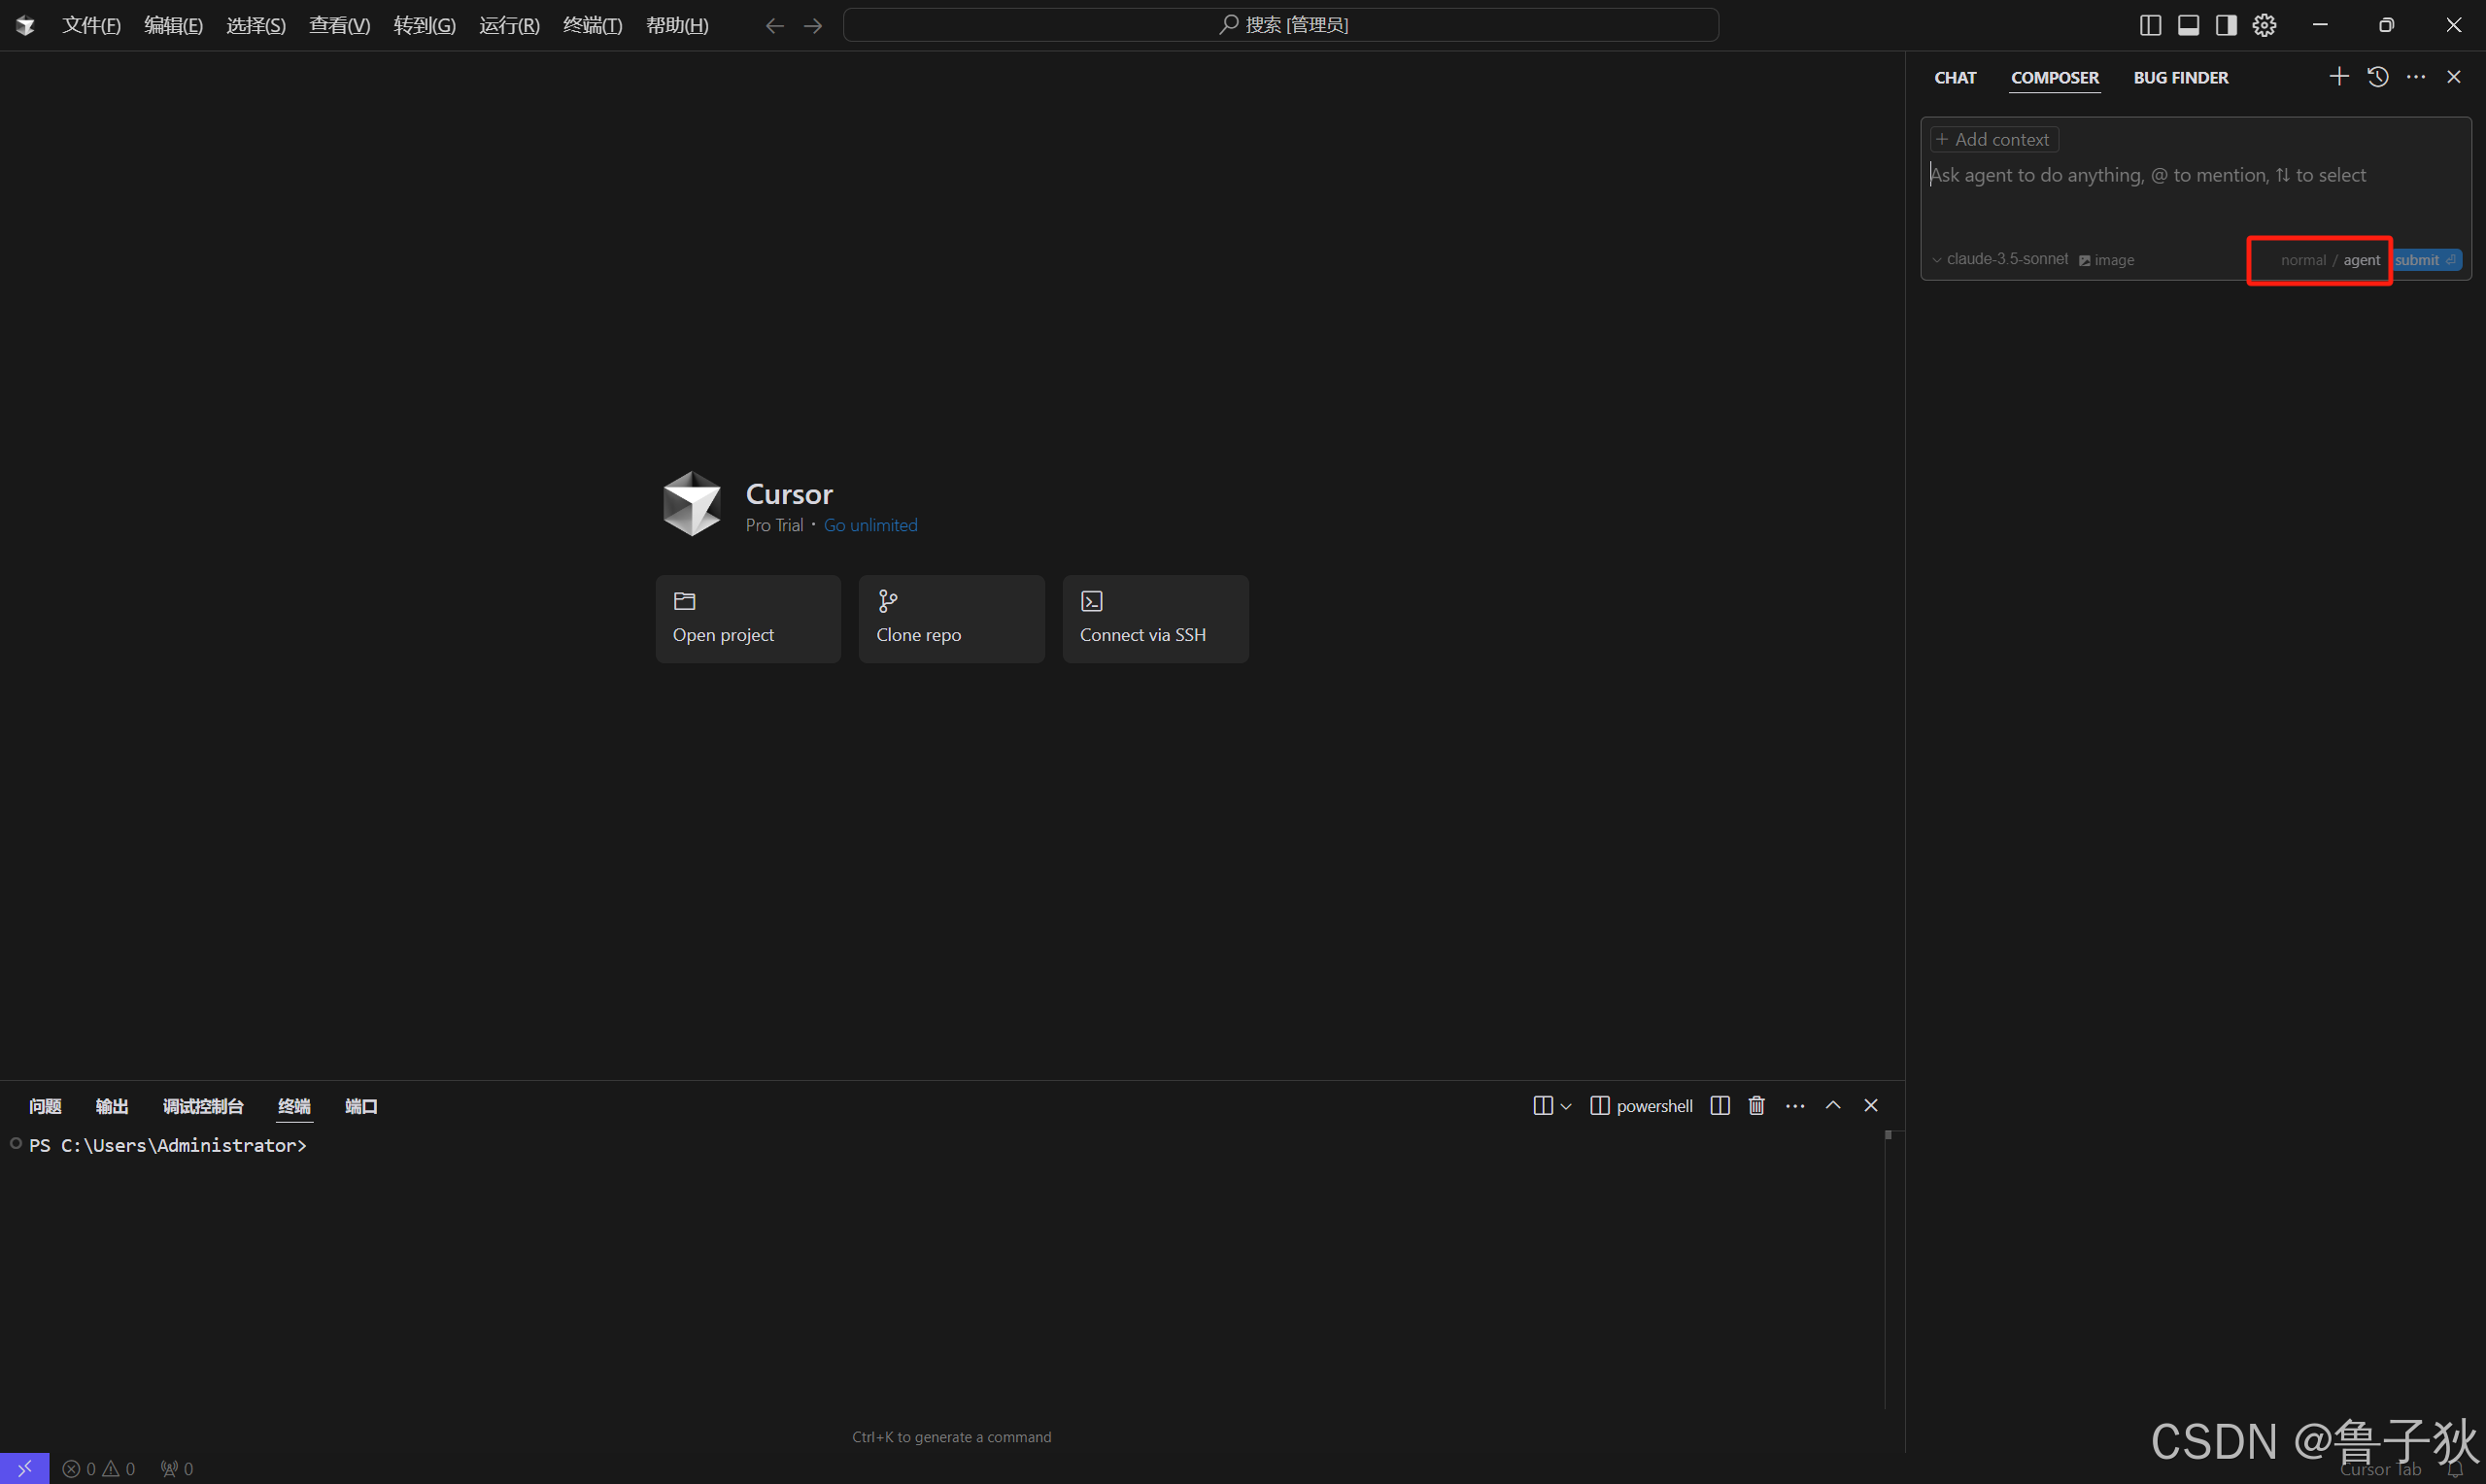Open errors and warnings status indicator
Screen dimensions: 2486x1484
tap(98, 1468)
